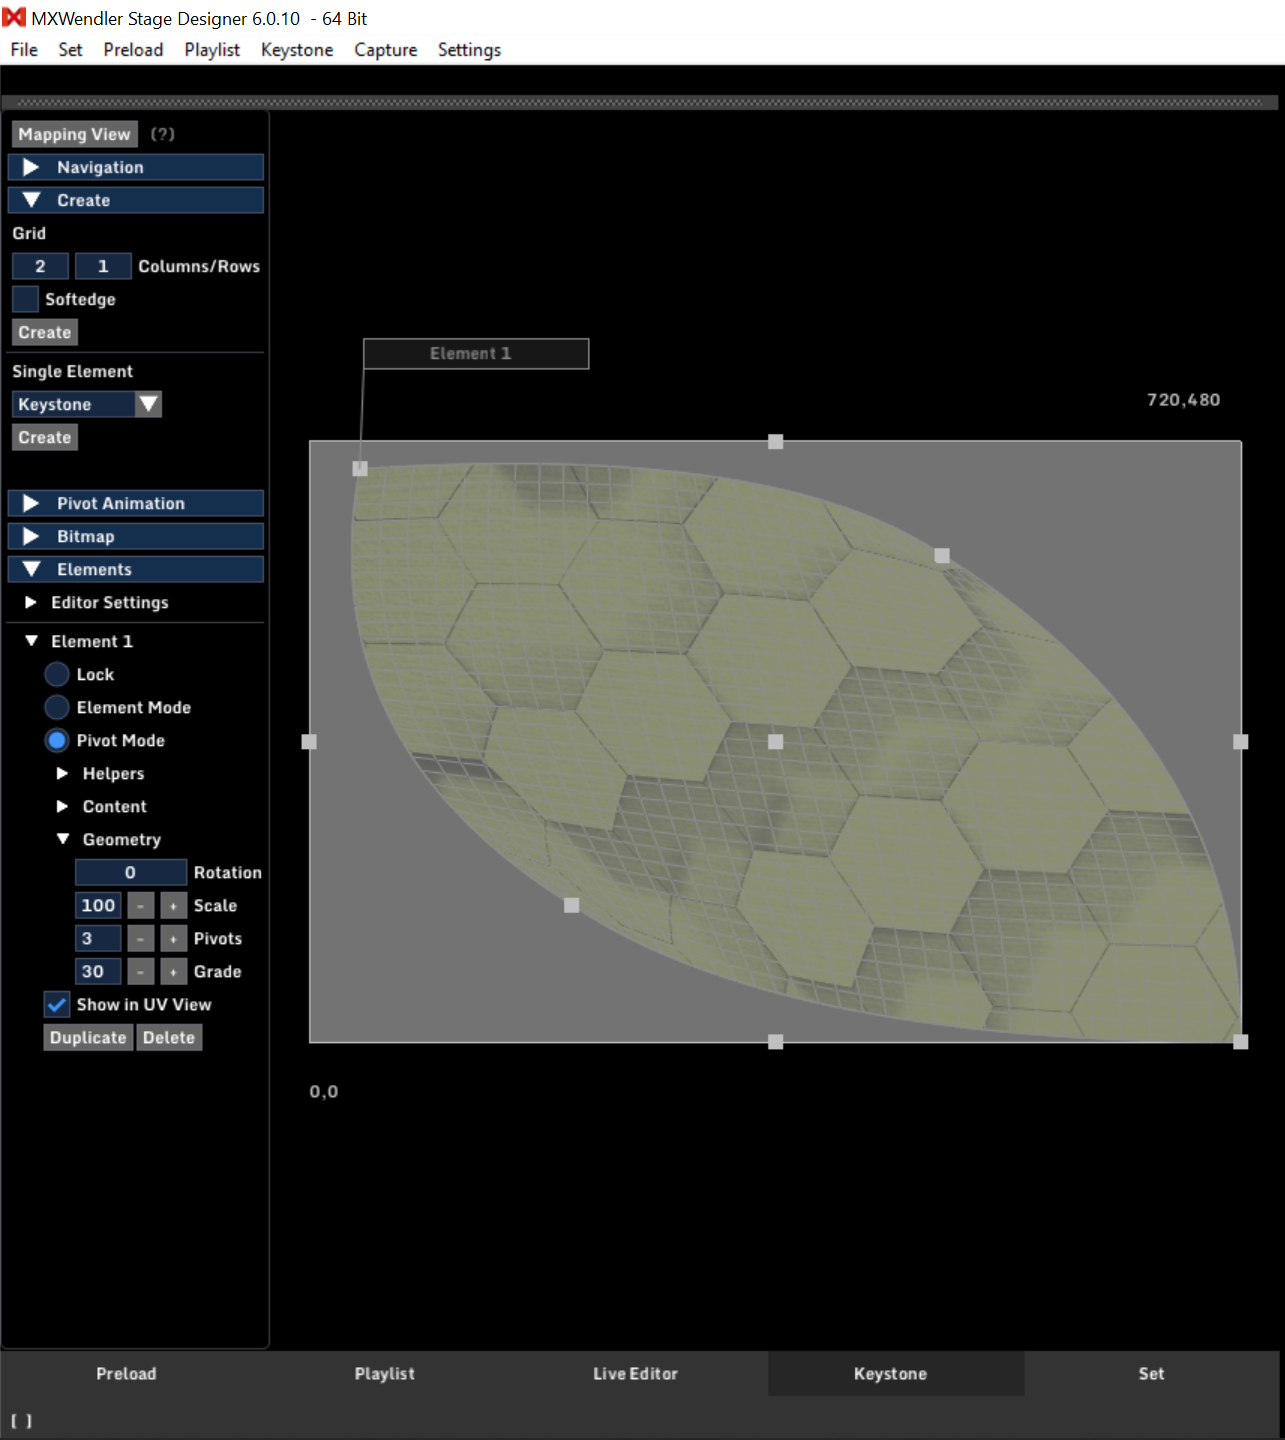Click the (?) help icon

point(162,134)
